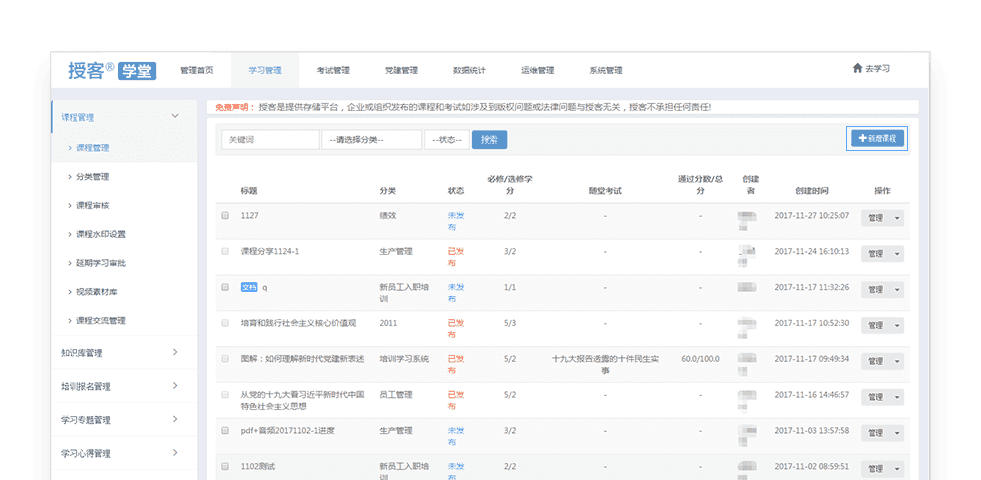Click 管理 button for course 1127
981x480 pixels.
click(875, 218)
